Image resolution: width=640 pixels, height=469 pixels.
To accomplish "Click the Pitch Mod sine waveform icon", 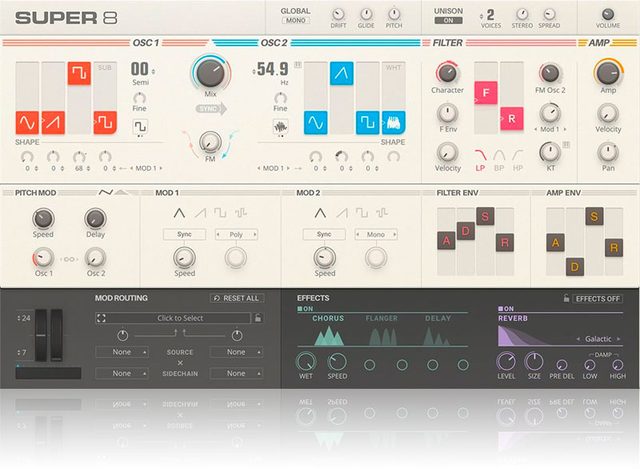I will click(x=106, y=192).
